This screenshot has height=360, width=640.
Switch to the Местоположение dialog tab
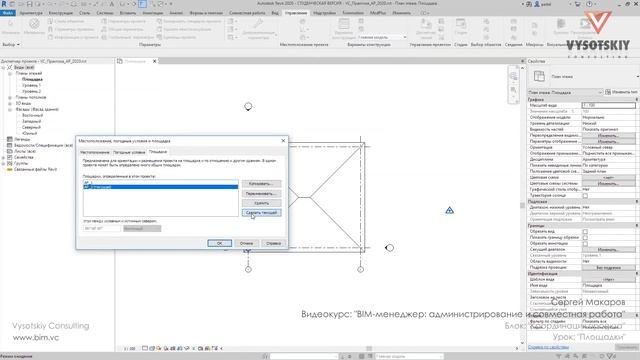(95, 152)
